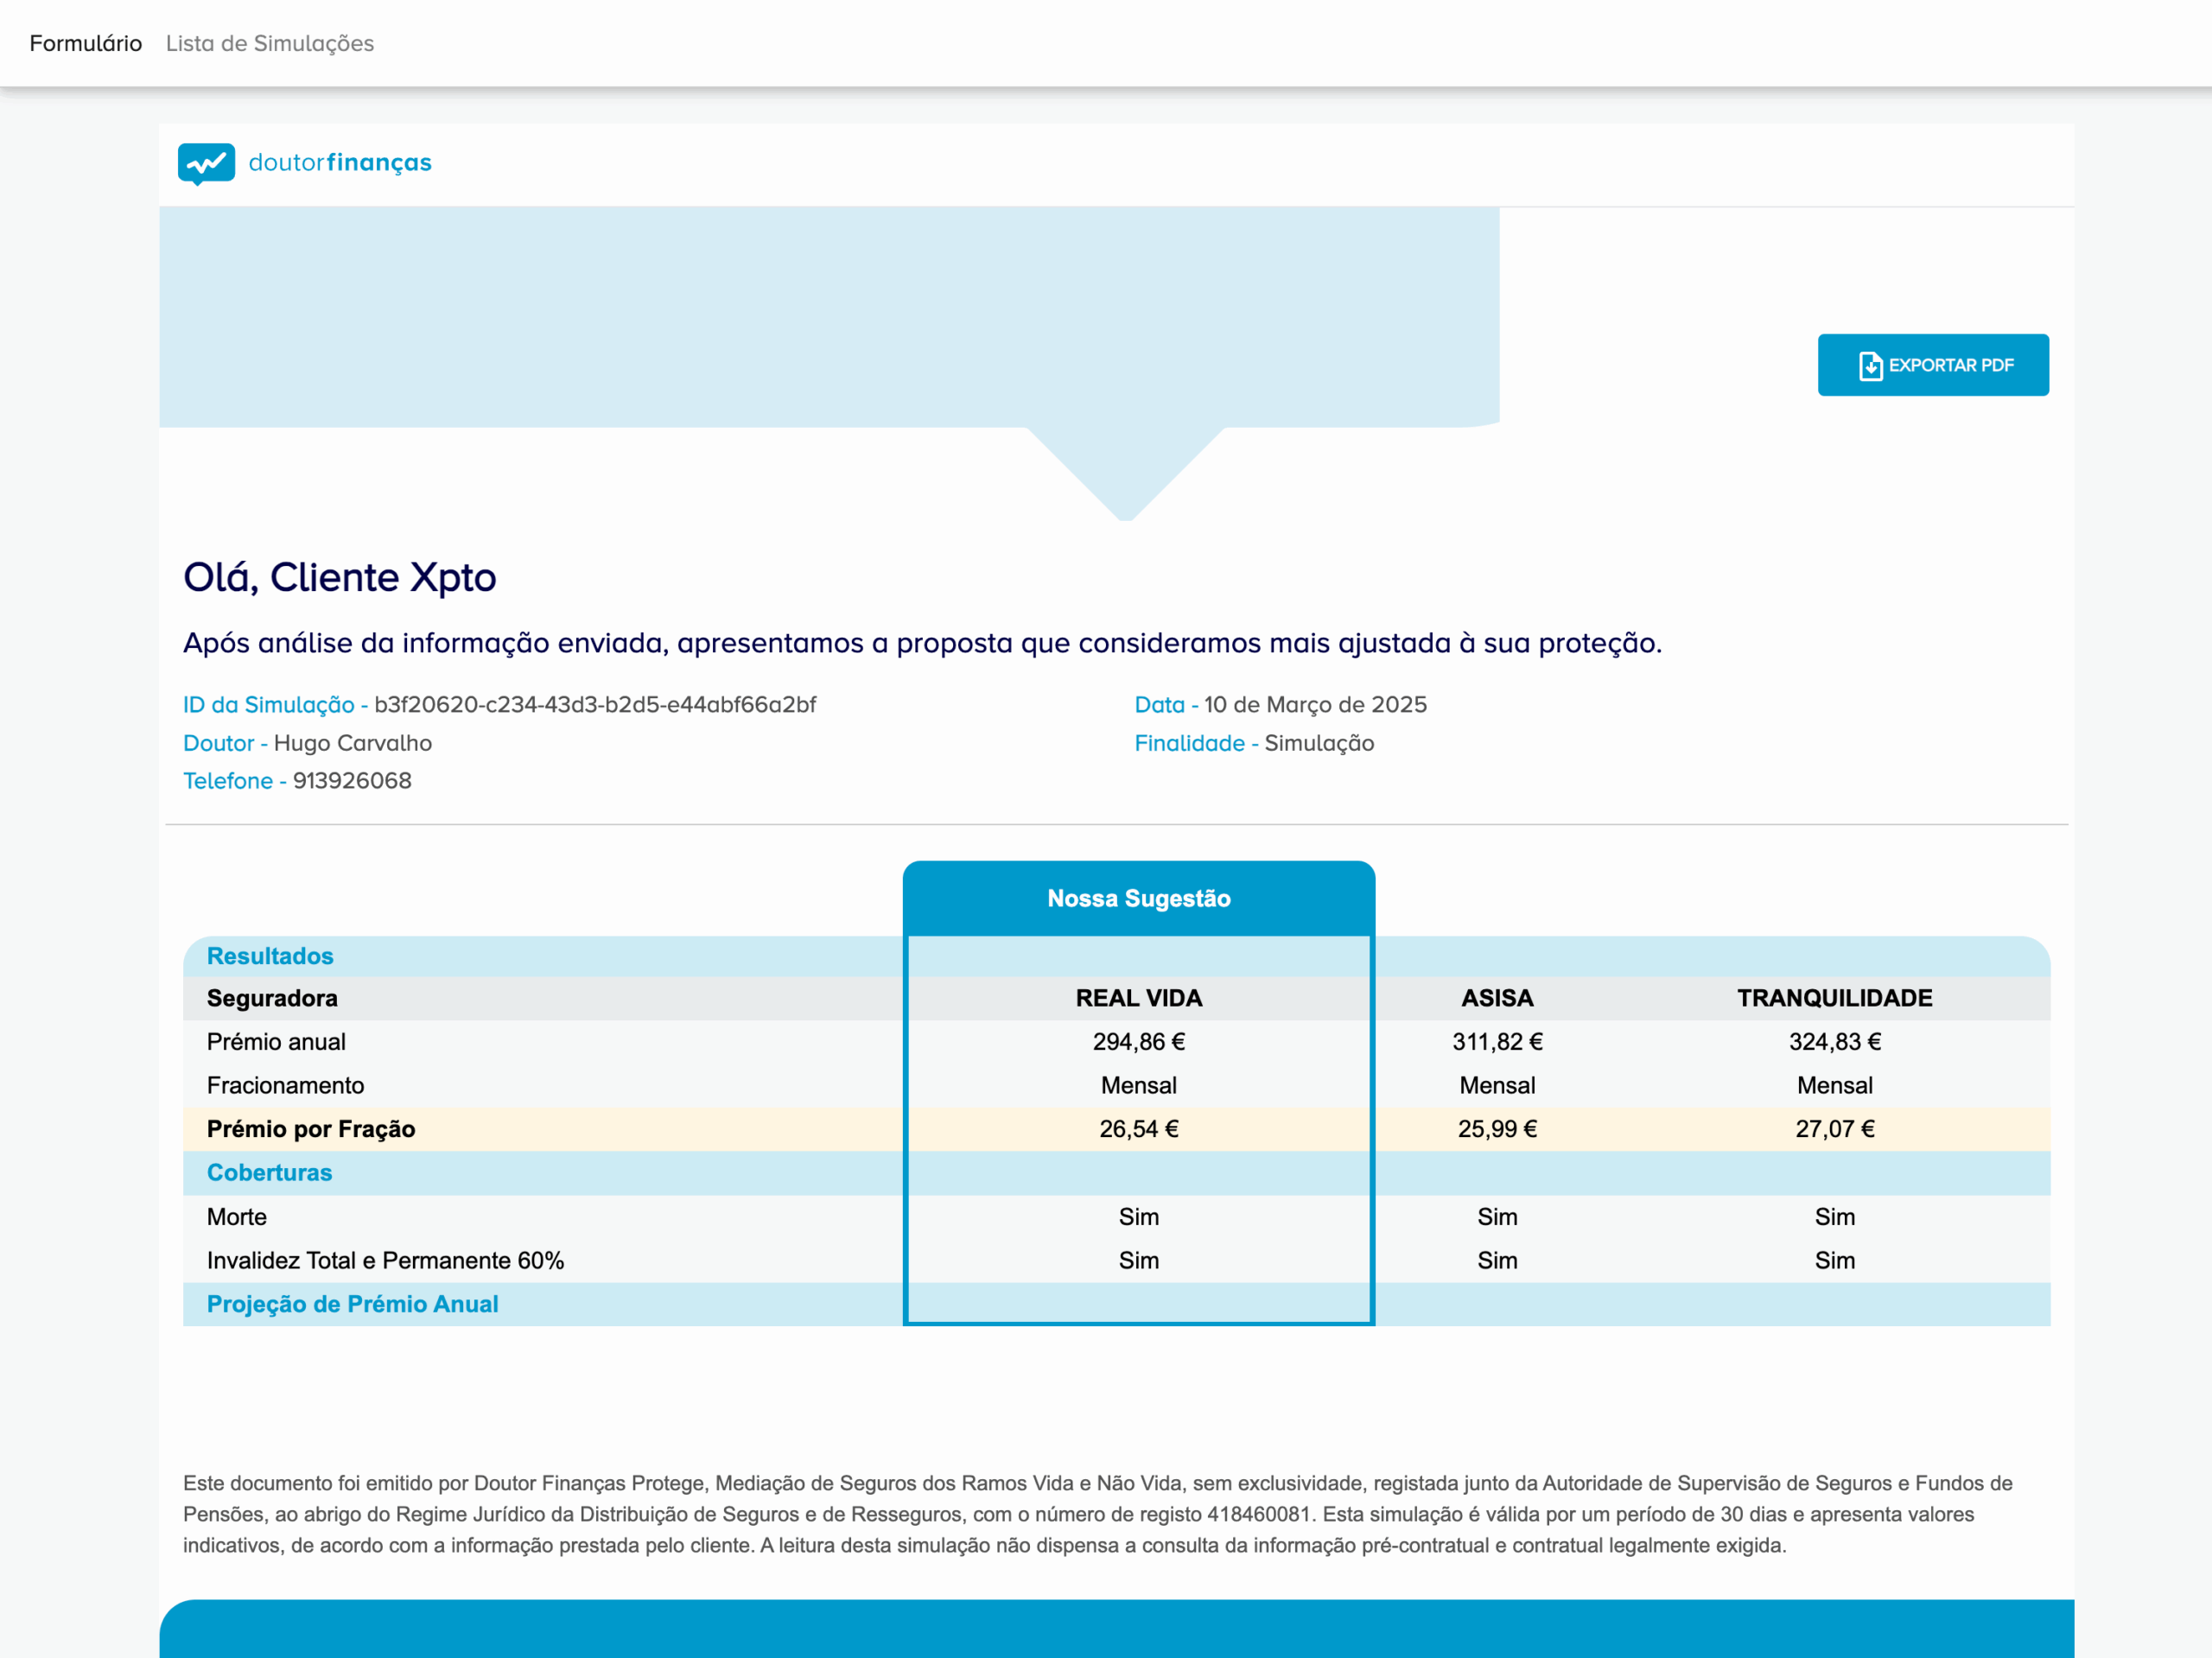Select the Exportar PDF button
The width and height of the screenshot is (2212, 1658).
pyautogui.click(x=1933, y=364)
